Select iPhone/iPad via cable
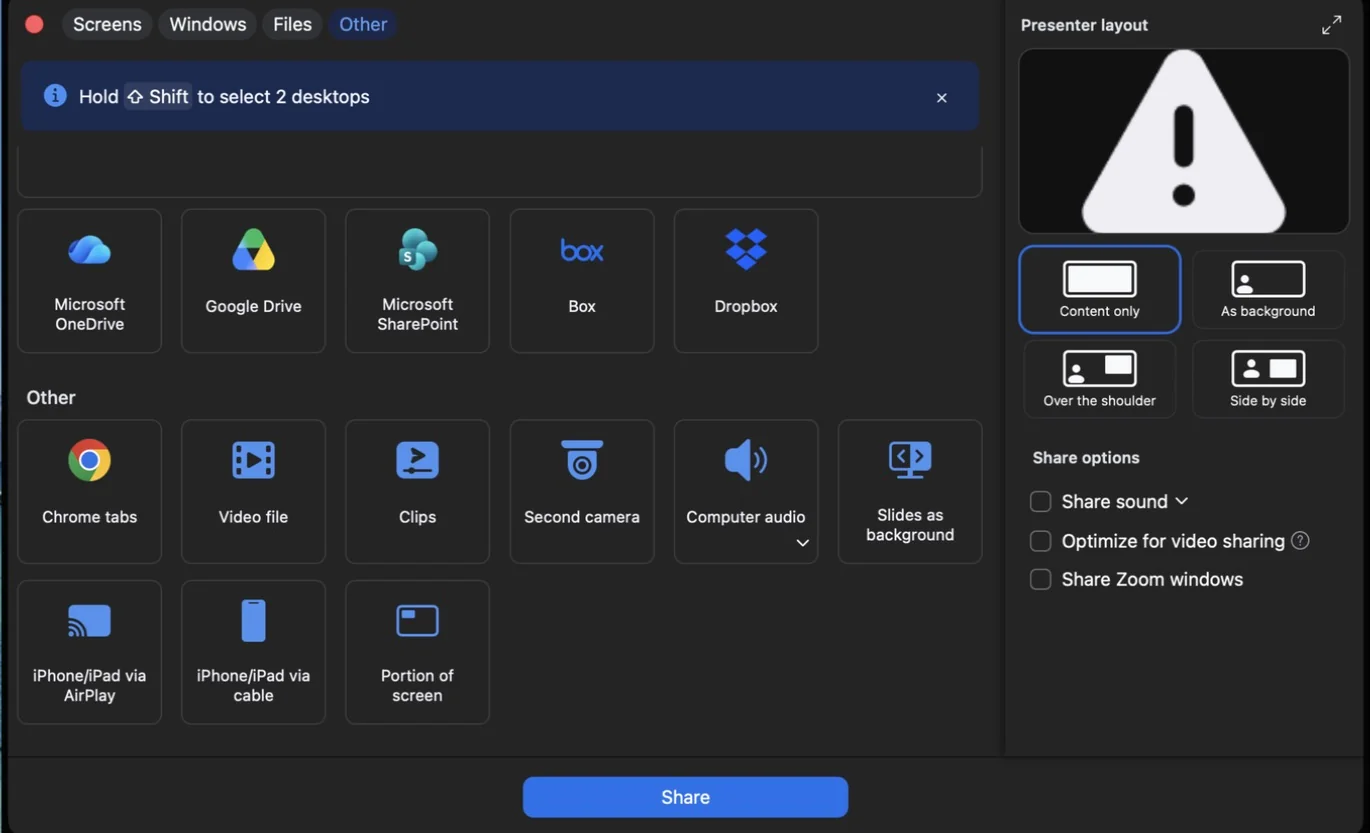 click(253, 652)
